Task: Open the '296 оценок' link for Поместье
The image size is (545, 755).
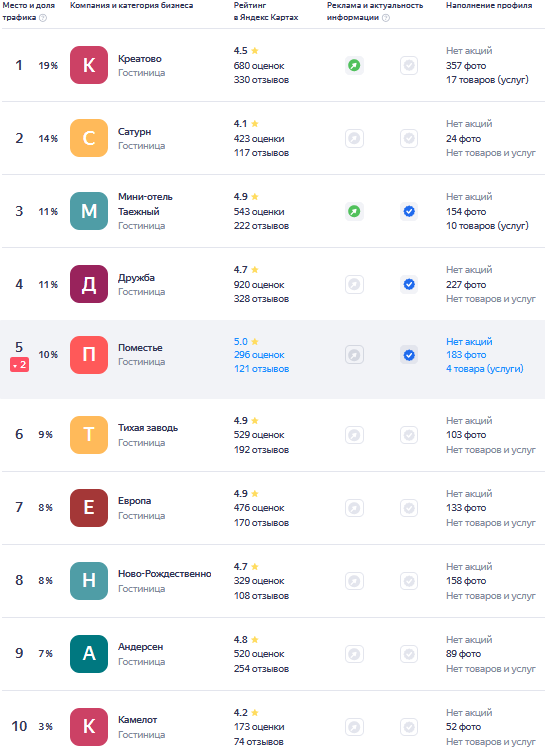Action: 259,355
